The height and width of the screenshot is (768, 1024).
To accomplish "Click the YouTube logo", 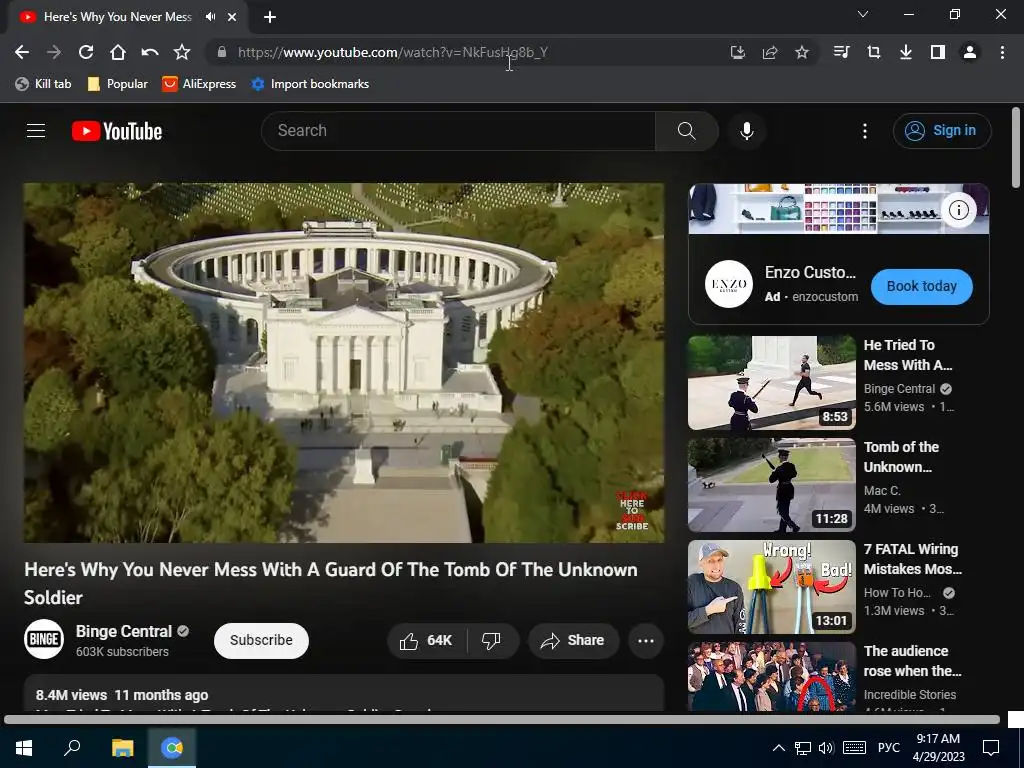I will tap(117, 131).
